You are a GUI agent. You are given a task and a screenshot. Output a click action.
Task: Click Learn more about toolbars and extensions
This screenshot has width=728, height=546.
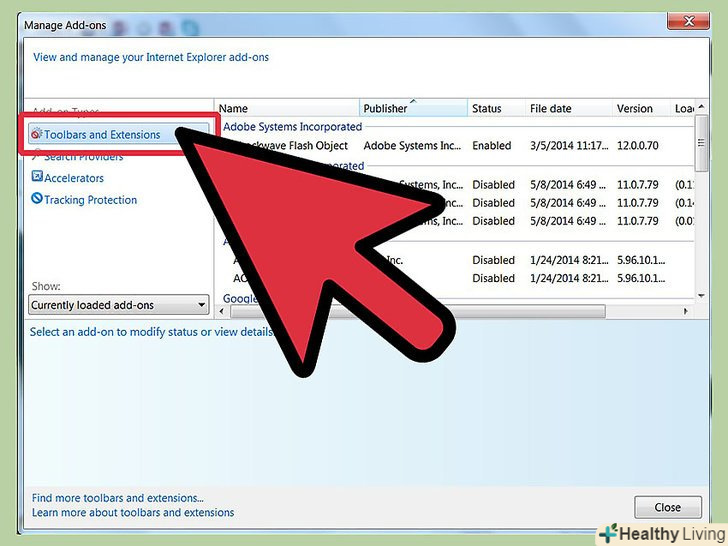(x=133, y=513)
